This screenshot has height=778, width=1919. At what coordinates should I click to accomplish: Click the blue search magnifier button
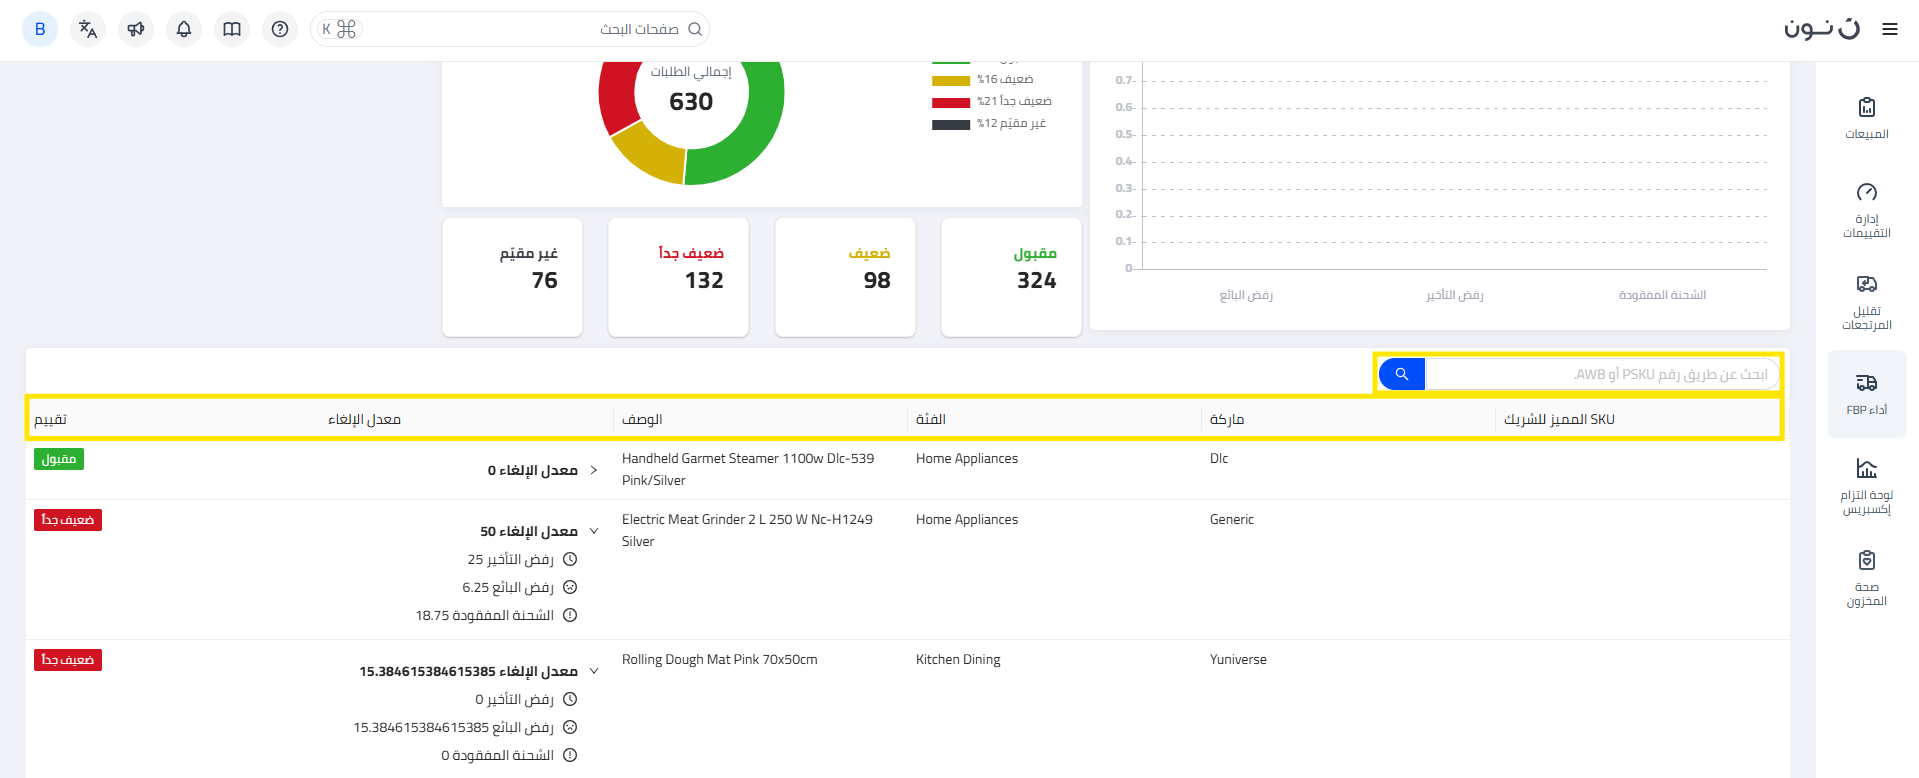(x=1401, y=374)
